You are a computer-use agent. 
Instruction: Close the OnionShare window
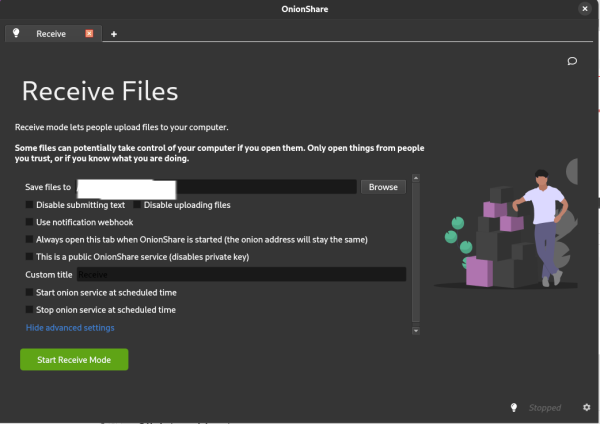(584, 8)
